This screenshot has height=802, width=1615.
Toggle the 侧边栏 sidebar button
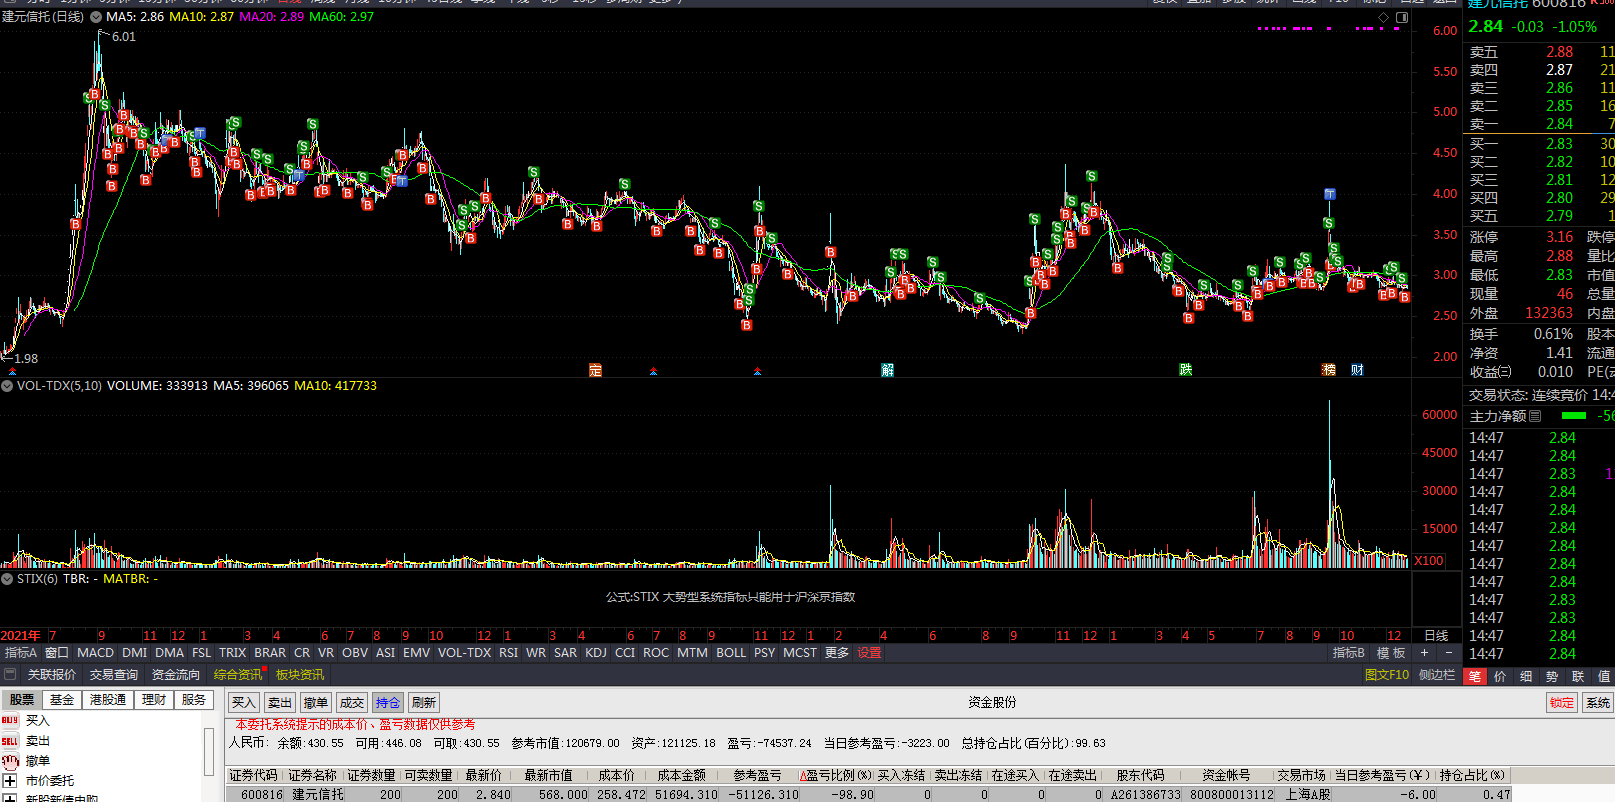1436,675
